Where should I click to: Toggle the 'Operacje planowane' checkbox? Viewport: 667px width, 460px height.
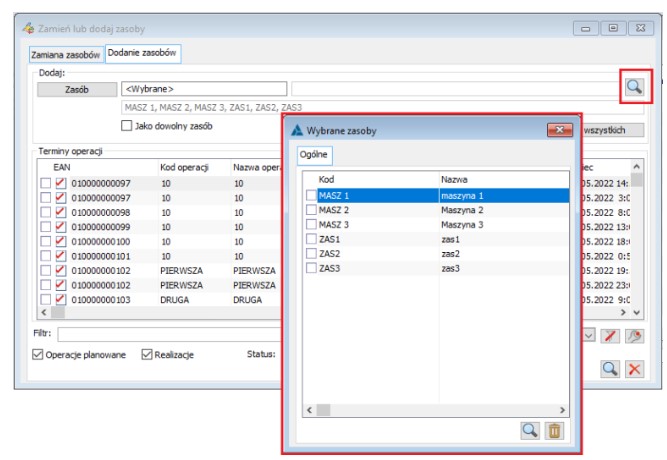pos(39,354)
